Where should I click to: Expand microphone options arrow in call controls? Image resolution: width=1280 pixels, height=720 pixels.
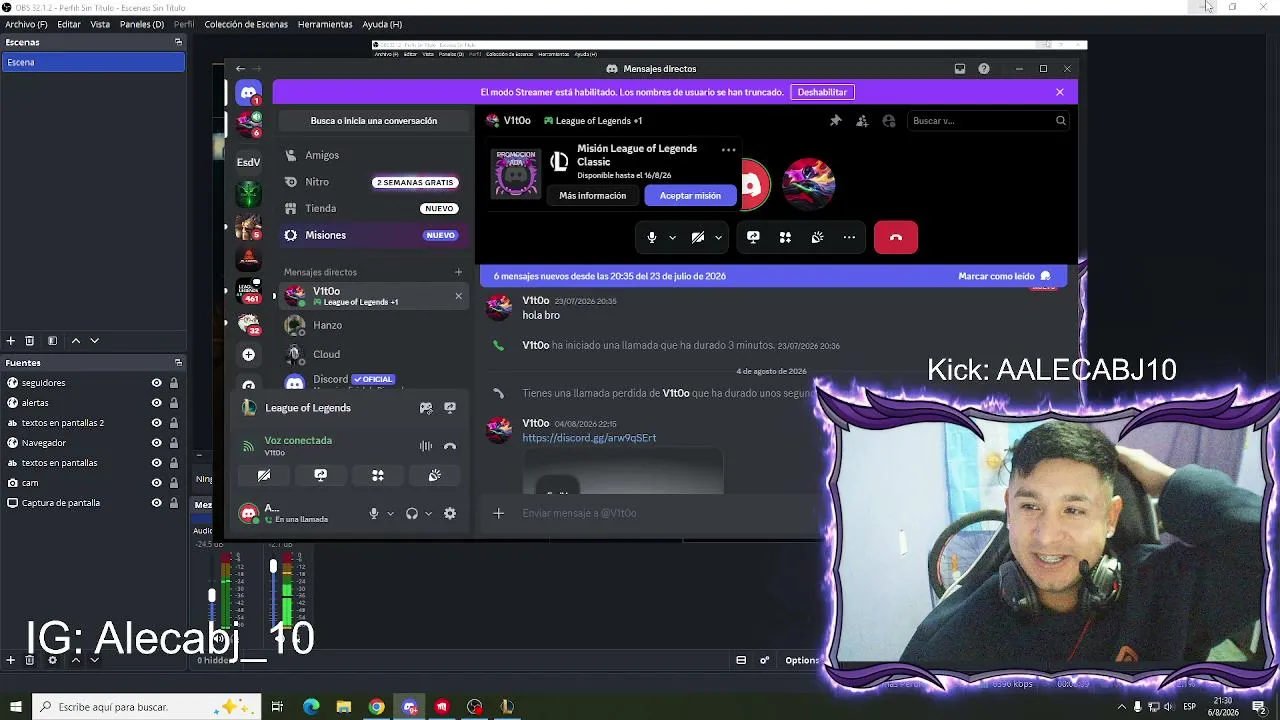click(672, 238)
